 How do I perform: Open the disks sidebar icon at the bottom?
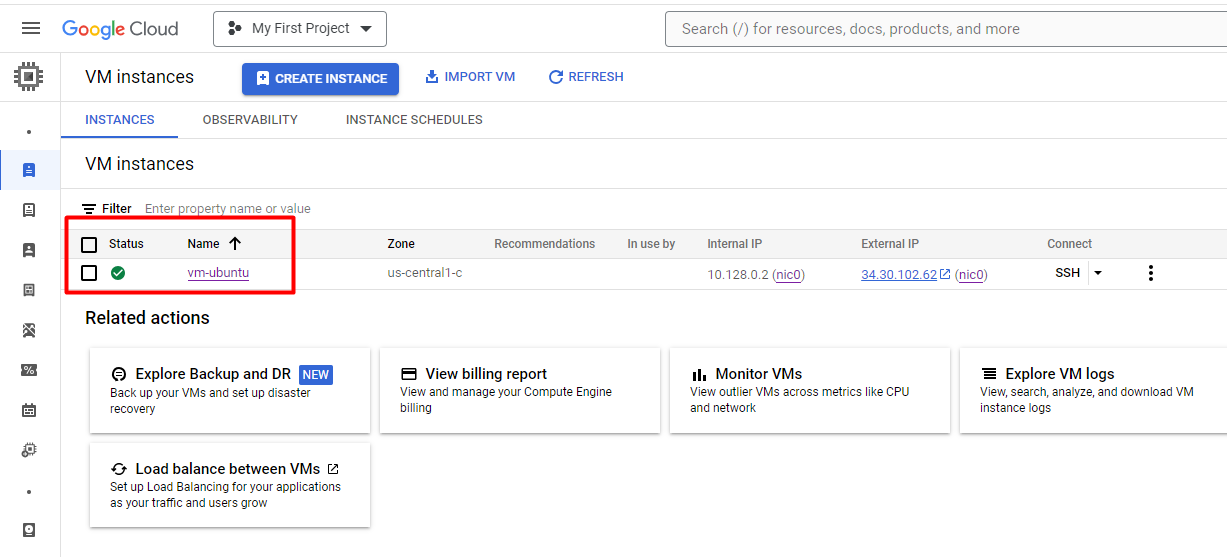pos(29,530)
